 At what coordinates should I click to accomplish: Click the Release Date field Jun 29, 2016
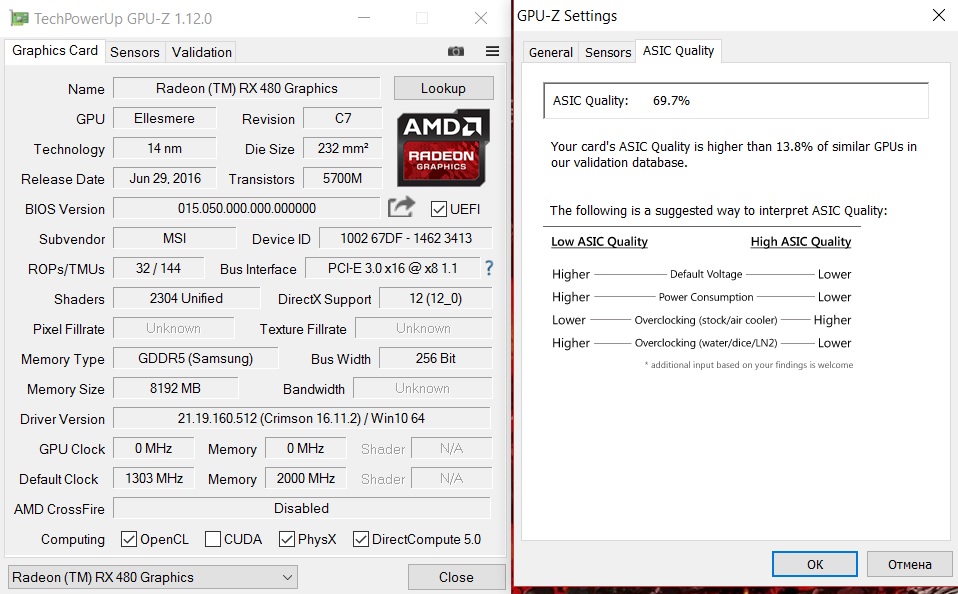(x=165, y=178)
